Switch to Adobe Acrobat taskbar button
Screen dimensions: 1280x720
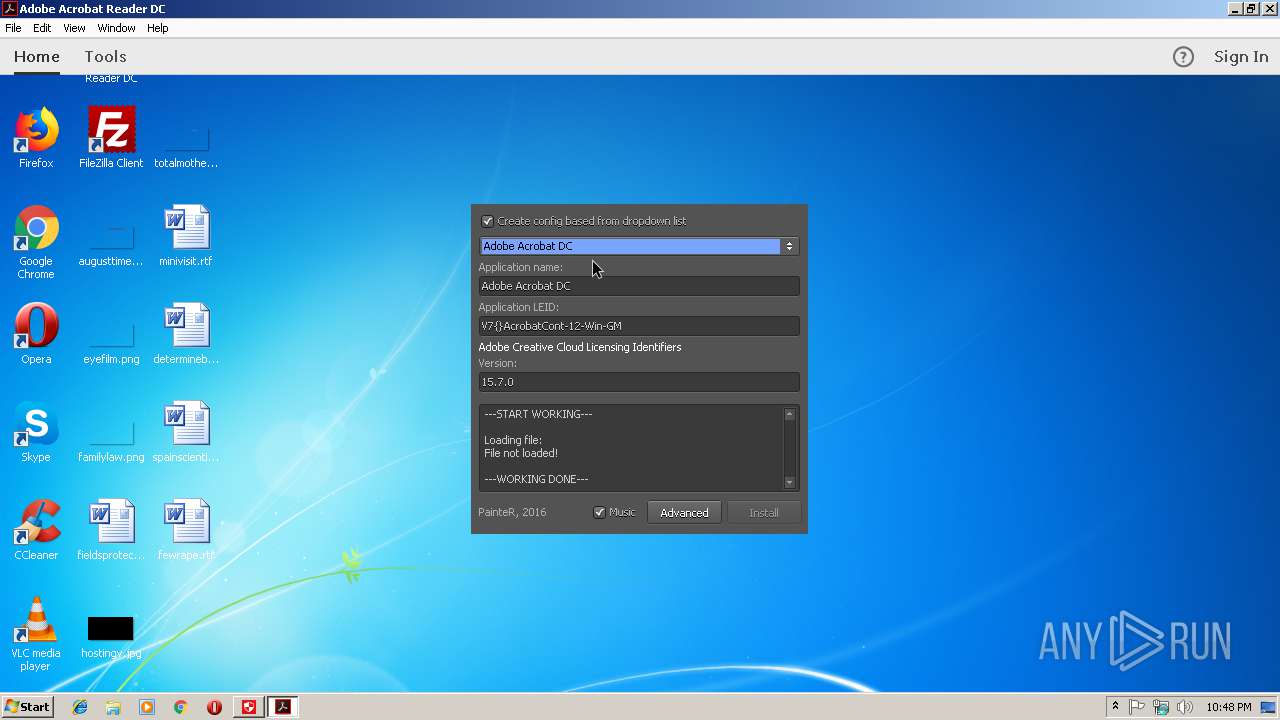(x=283, y=707)
